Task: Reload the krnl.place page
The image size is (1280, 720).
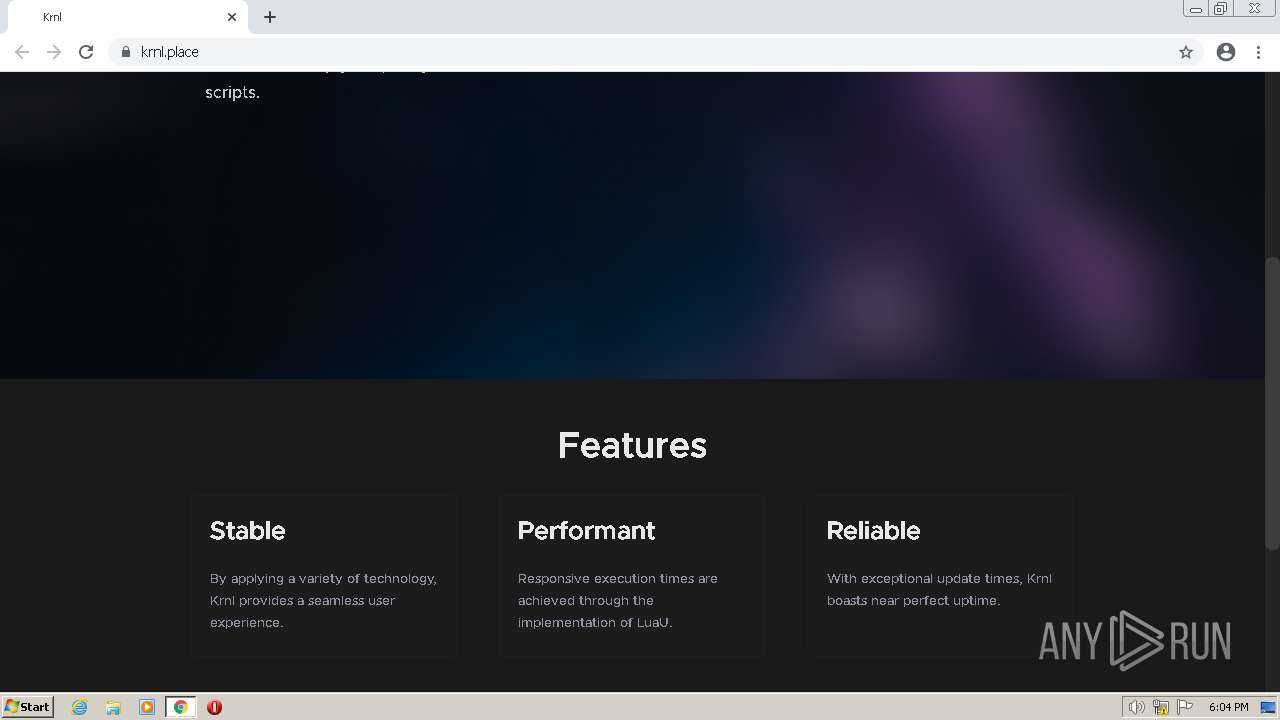Action: point(86,52)
